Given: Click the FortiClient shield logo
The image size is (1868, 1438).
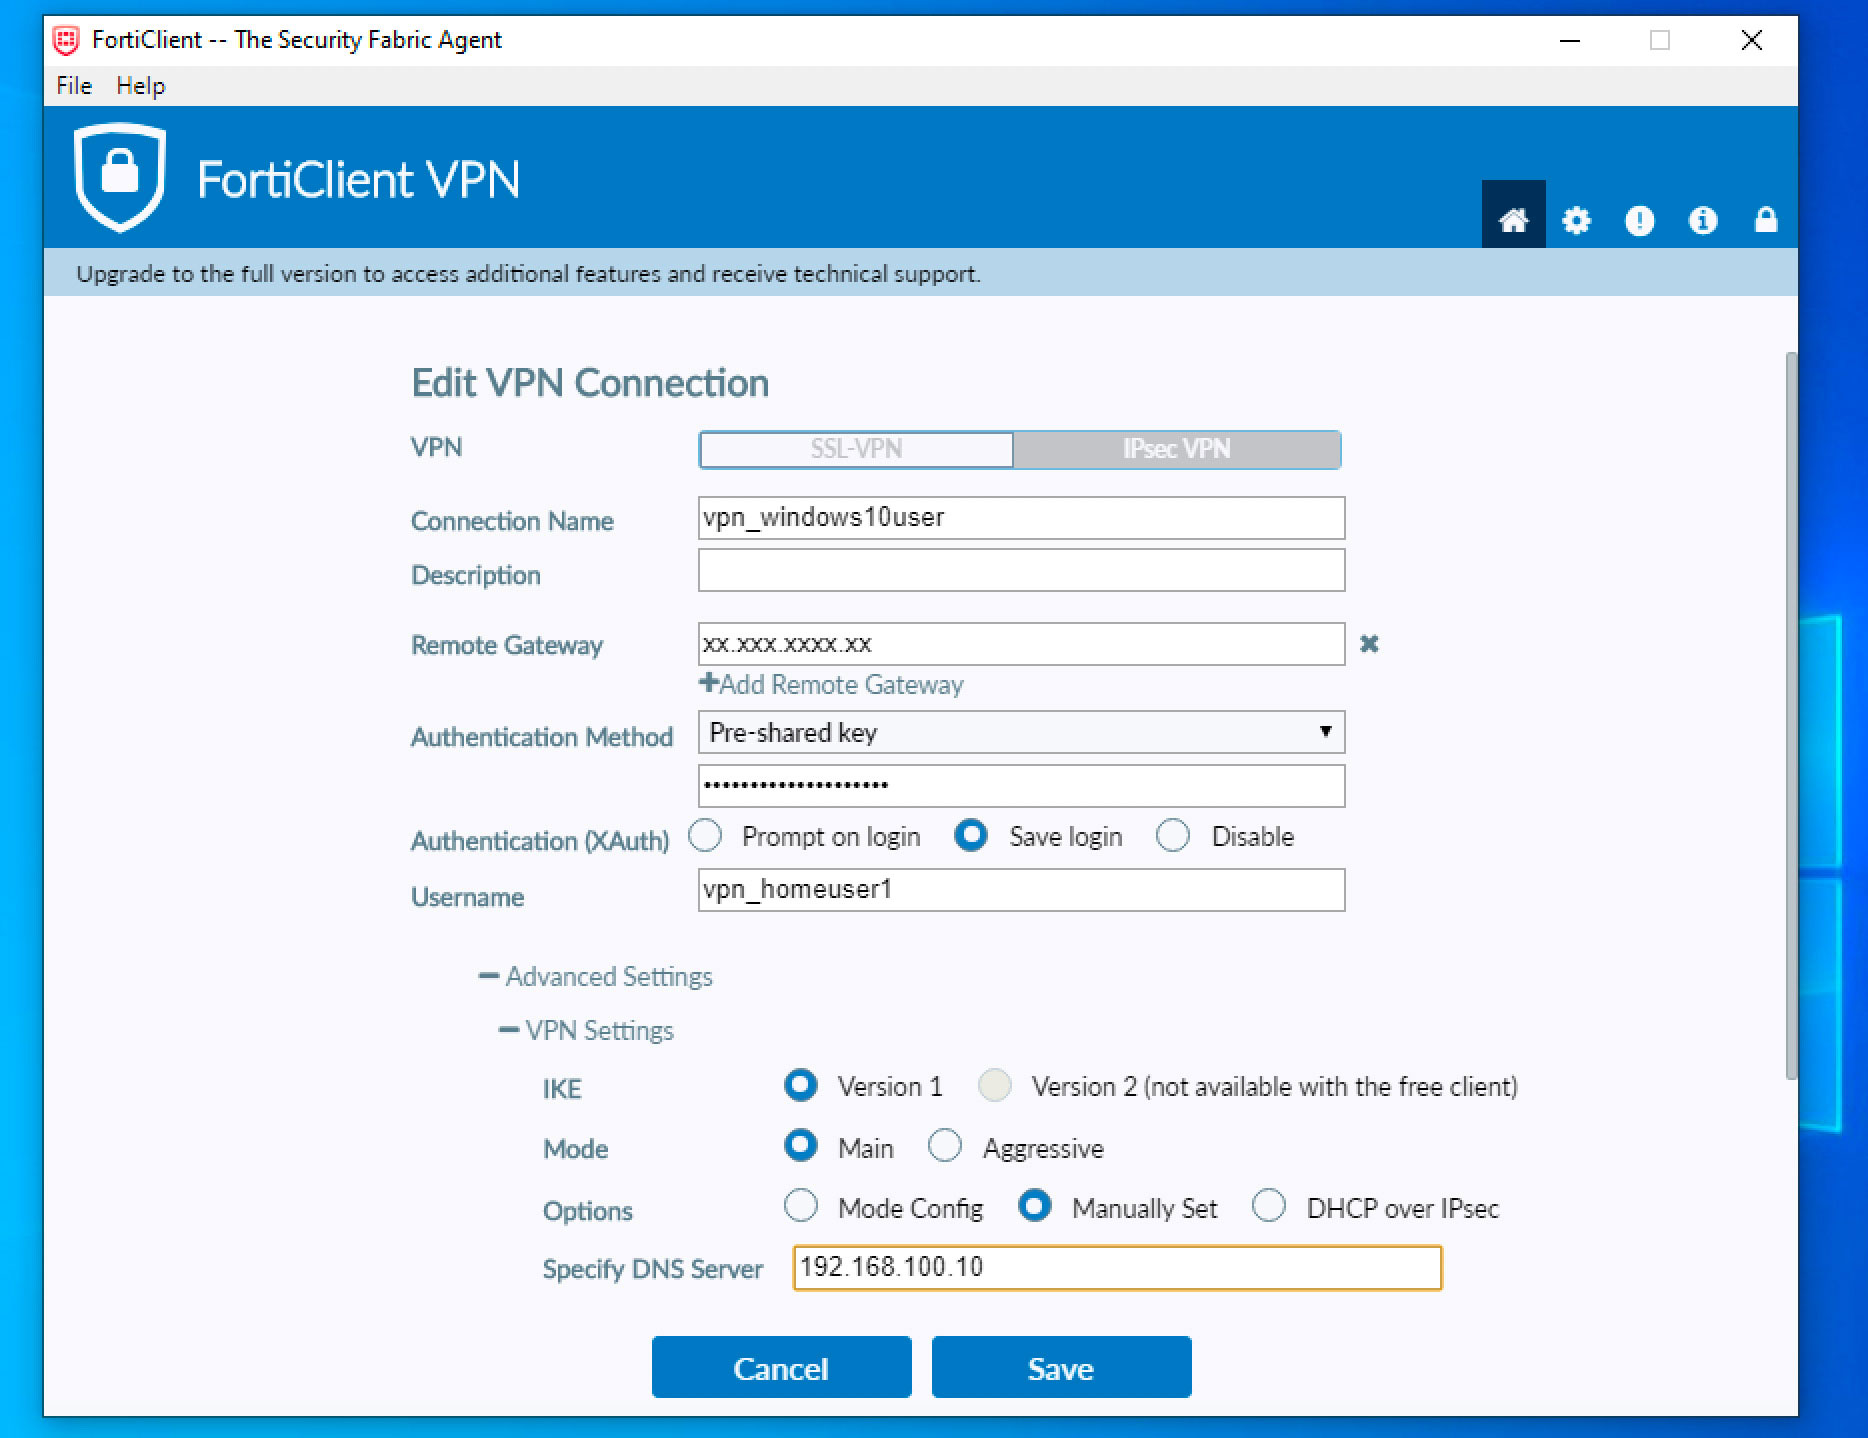Looking at the screenshot, I should (x=120, y=177).
